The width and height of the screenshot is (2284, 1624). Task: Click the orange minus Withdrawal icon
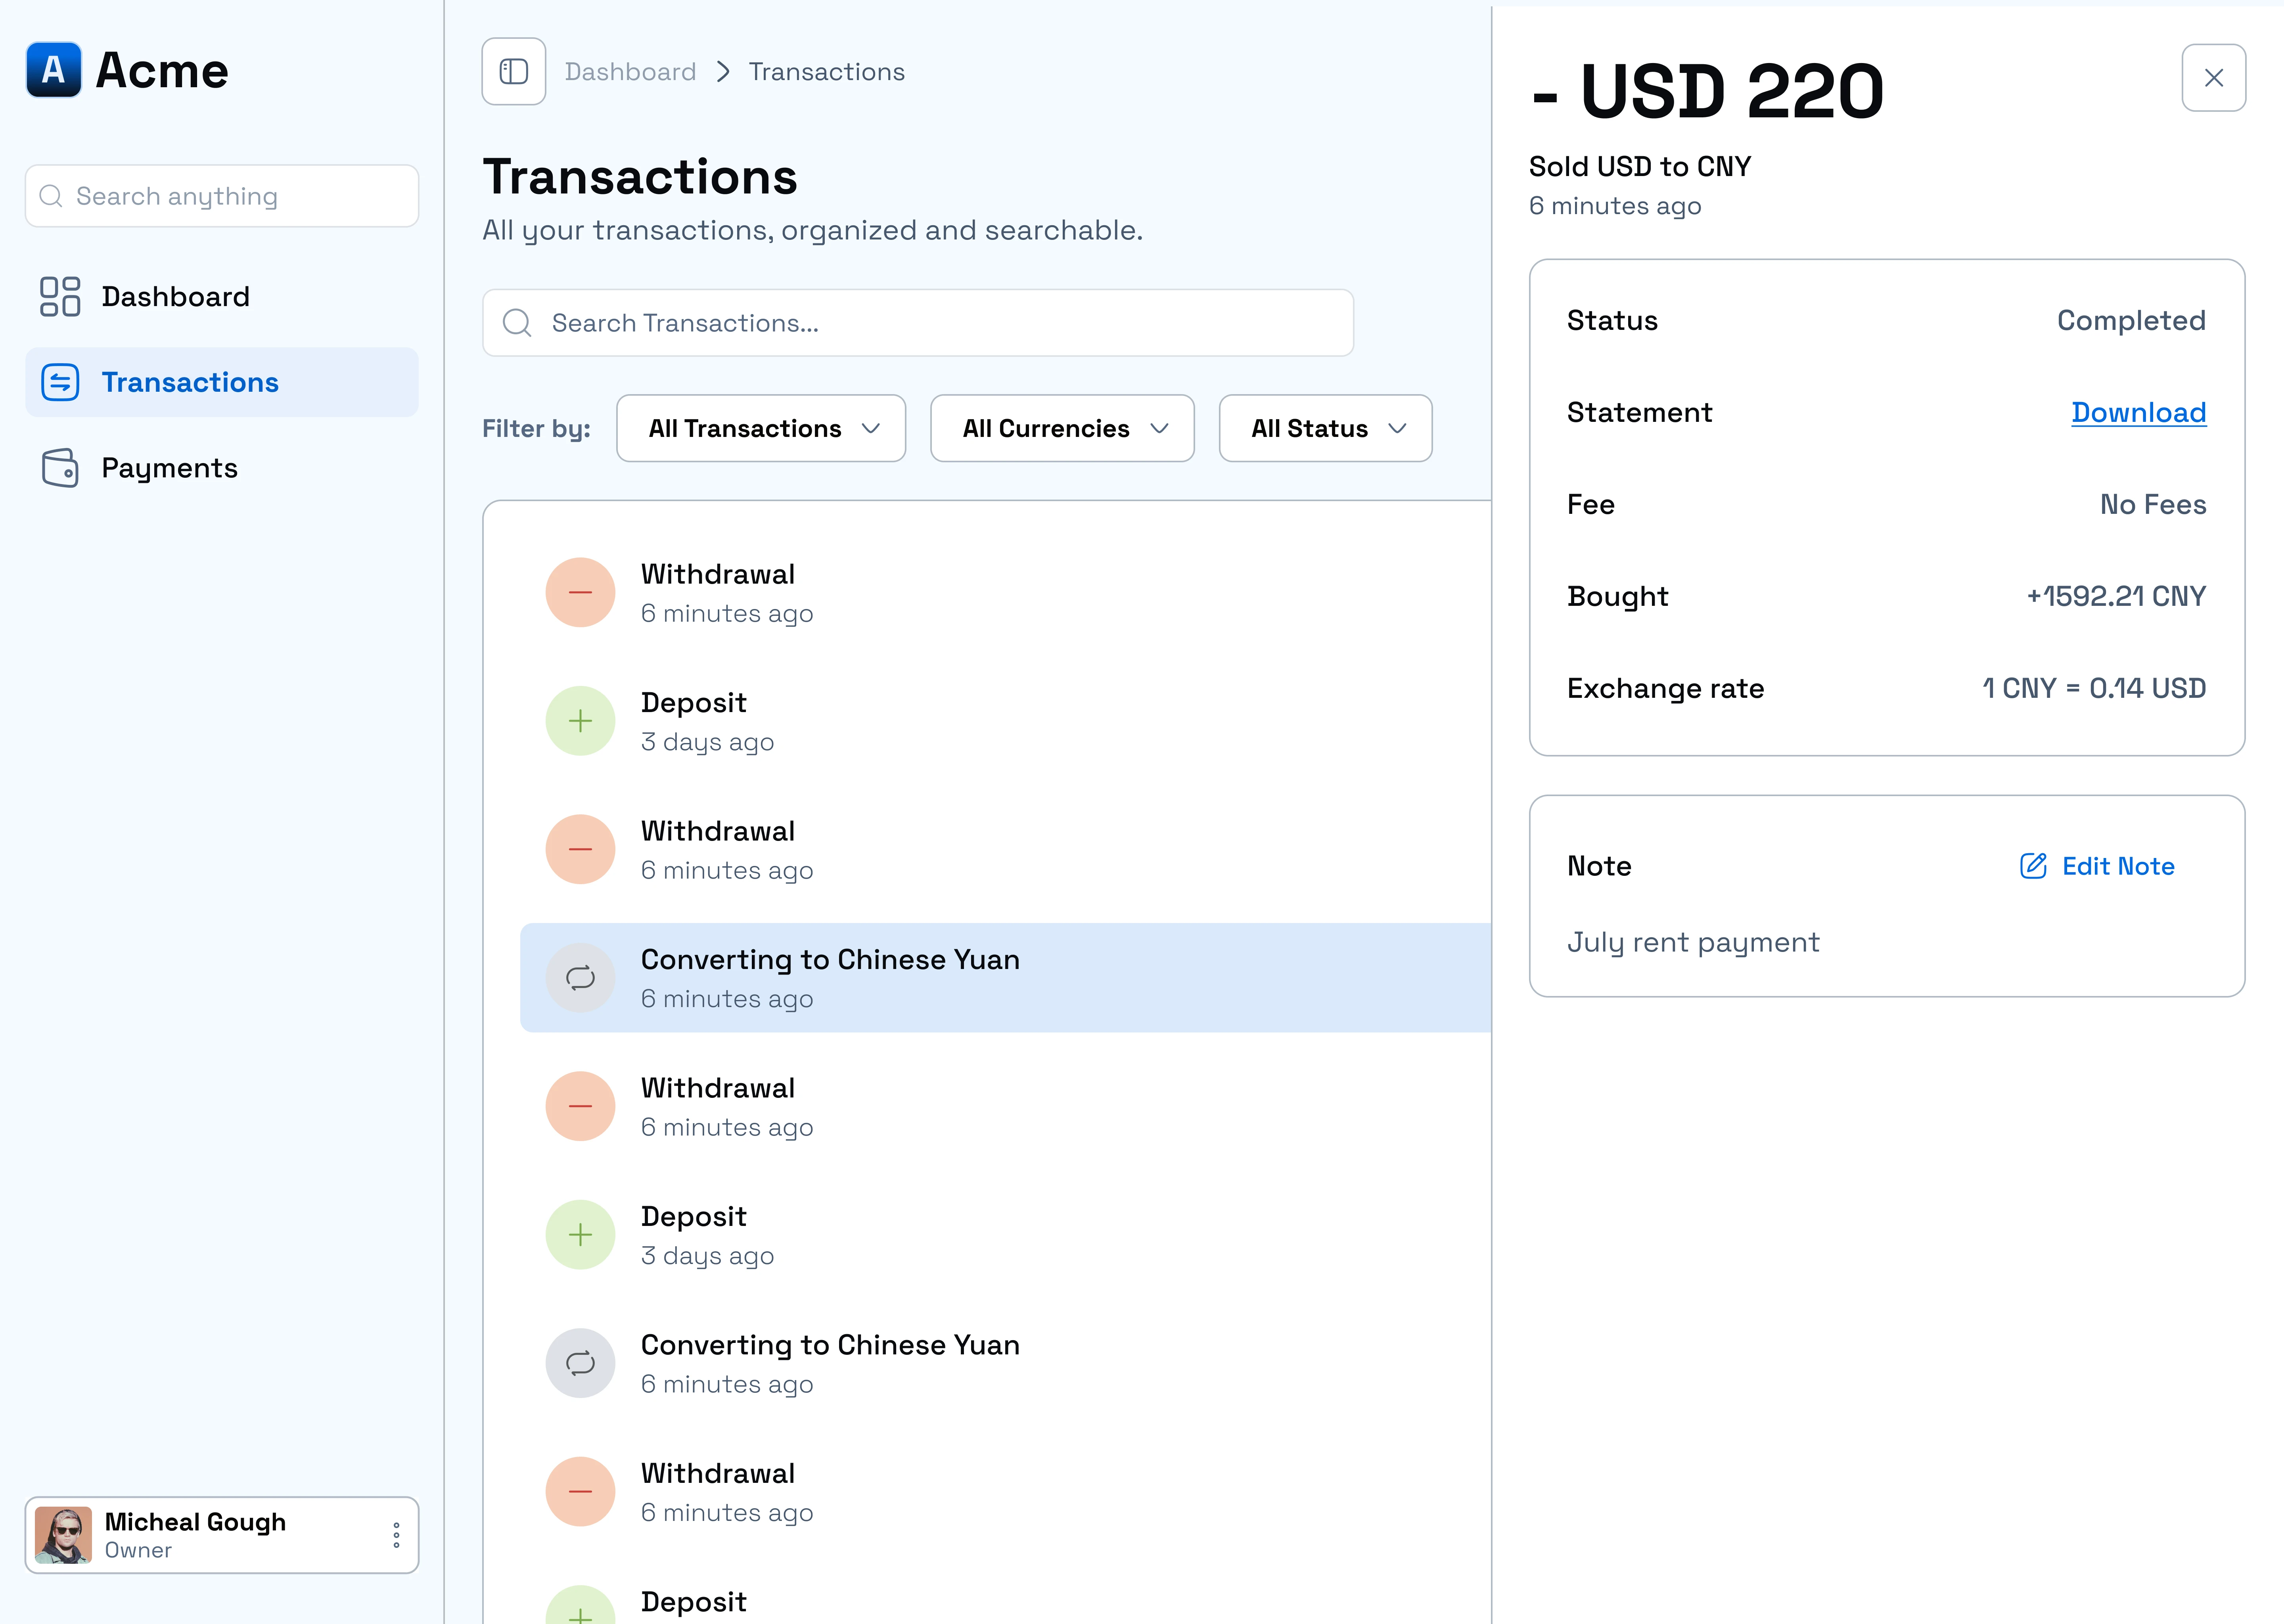coord(580,591)
